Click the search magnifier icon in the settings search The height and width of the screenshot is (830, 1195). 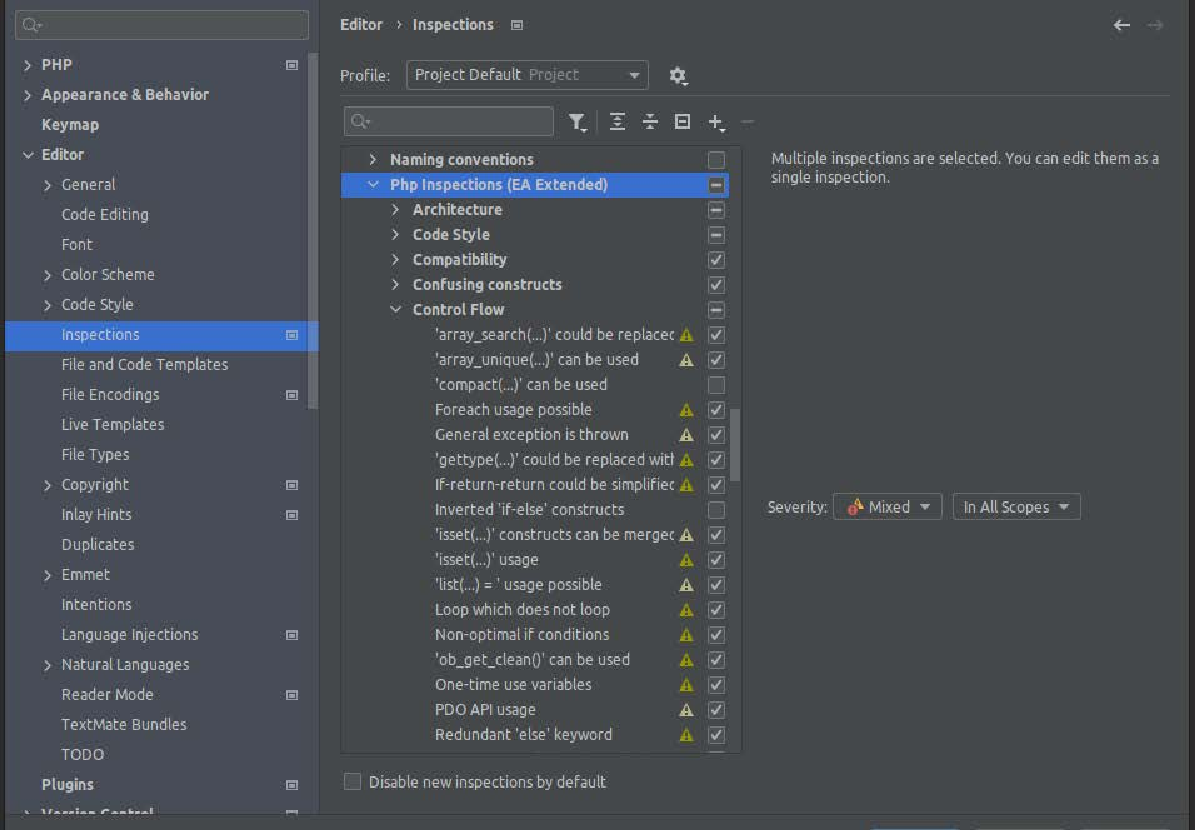tap(31, 25)
